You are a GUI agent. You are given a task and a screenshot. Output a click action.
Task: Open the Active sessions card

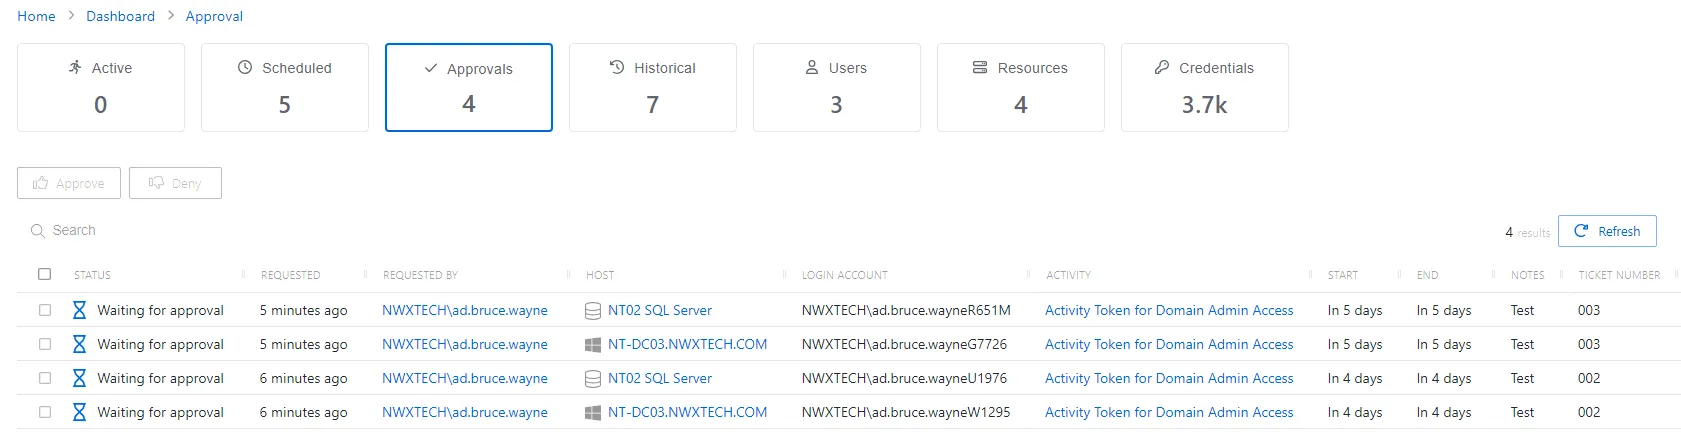pyautogui.click(x=101, y=87)
